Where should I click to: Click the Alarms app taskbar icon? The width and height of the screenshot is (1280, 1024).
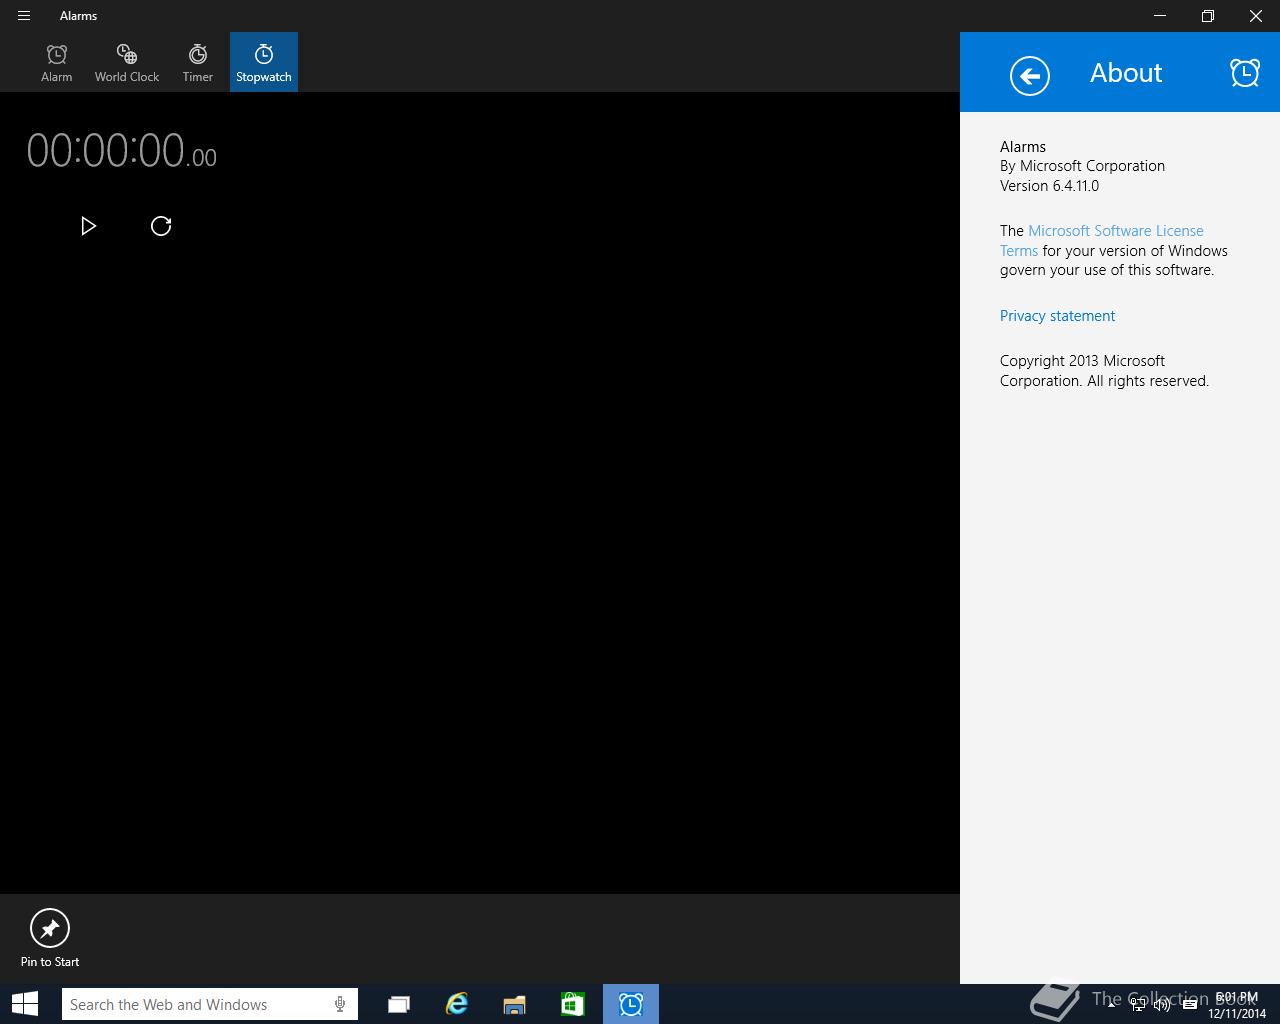tap(631, 1004)
